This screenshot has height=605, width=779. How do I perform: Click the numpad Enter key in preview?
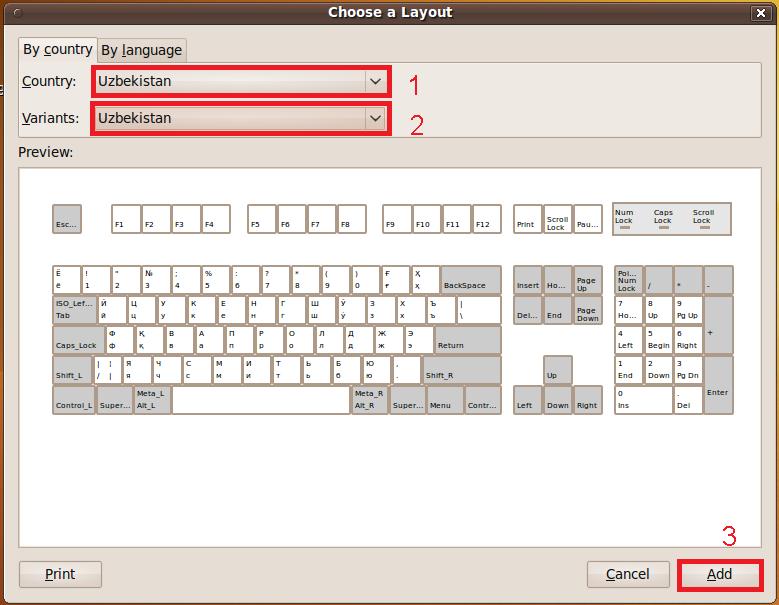click(x=718, y=385)
